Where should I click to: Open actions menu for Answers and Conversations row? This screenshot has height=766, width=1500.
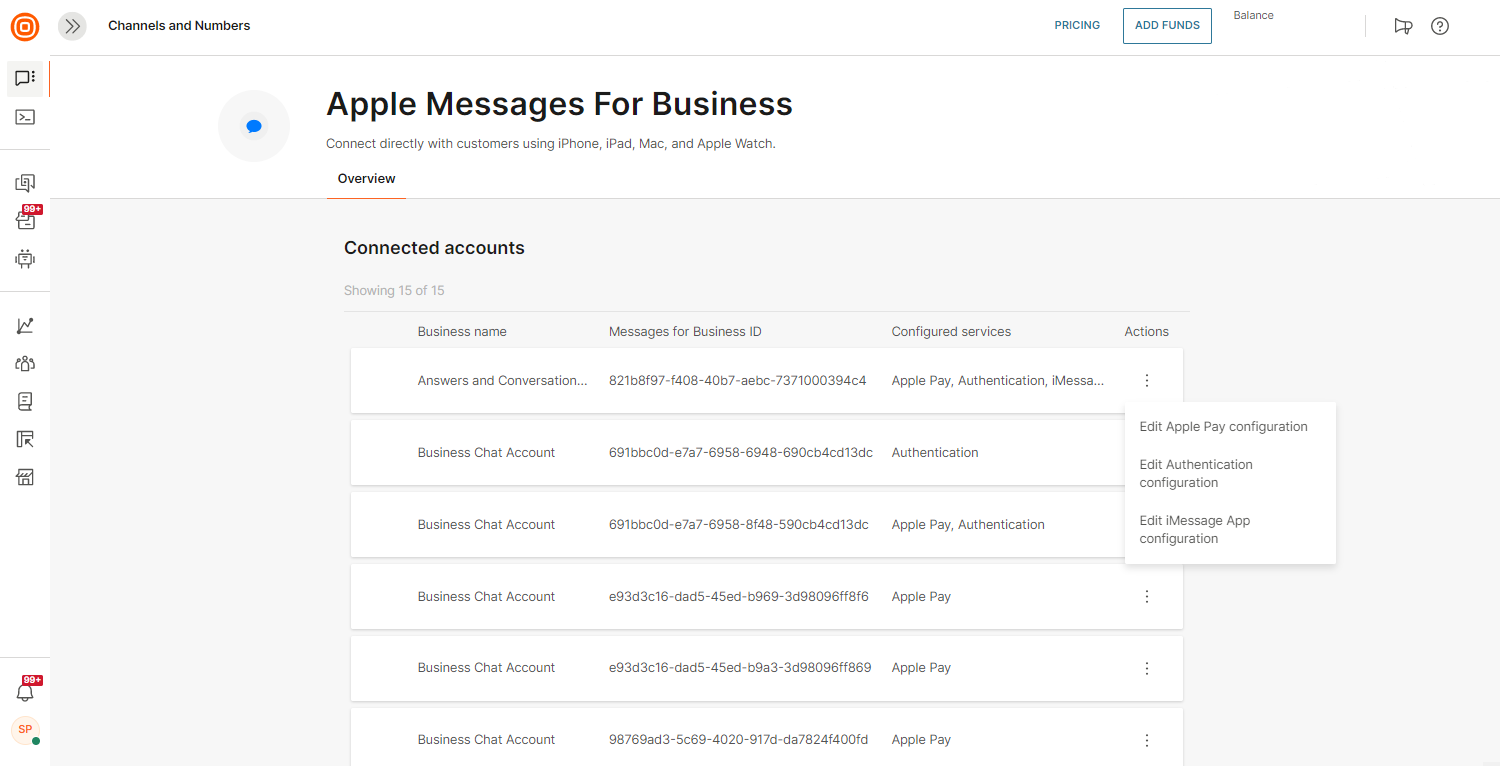(x=1147, y=381)
